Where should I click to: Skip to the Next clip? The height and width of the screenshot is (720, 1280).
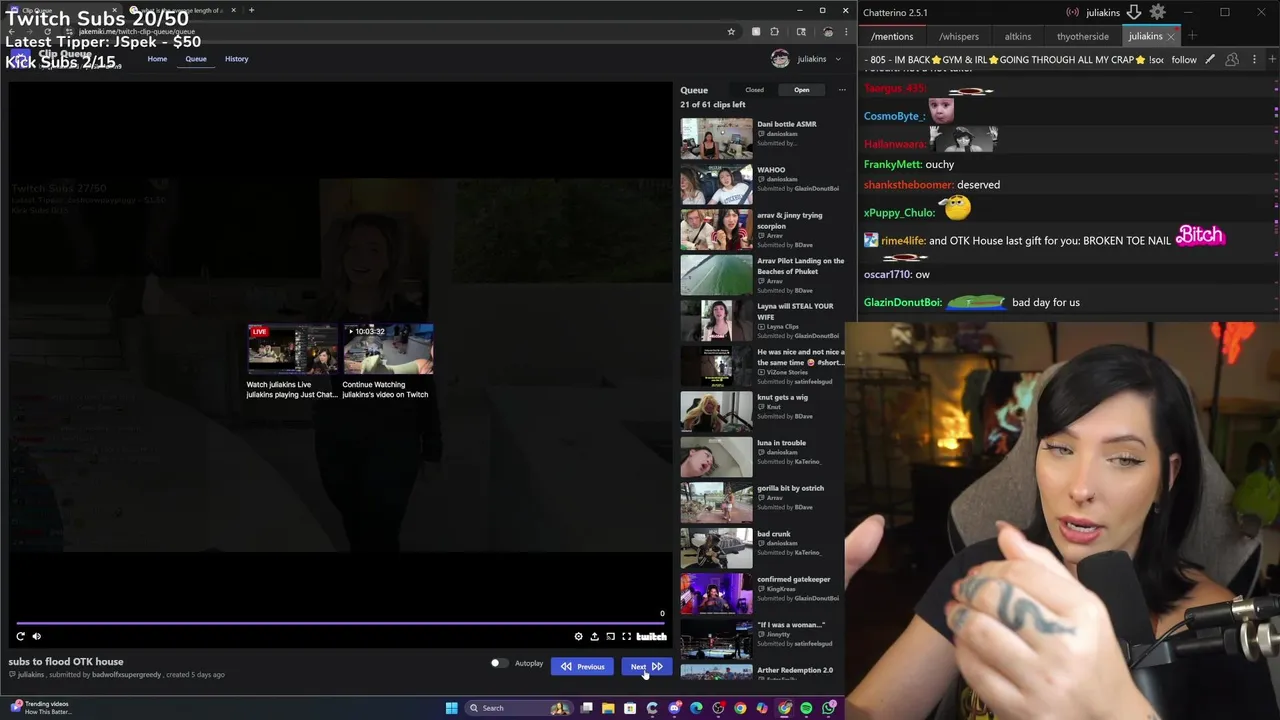645,666
